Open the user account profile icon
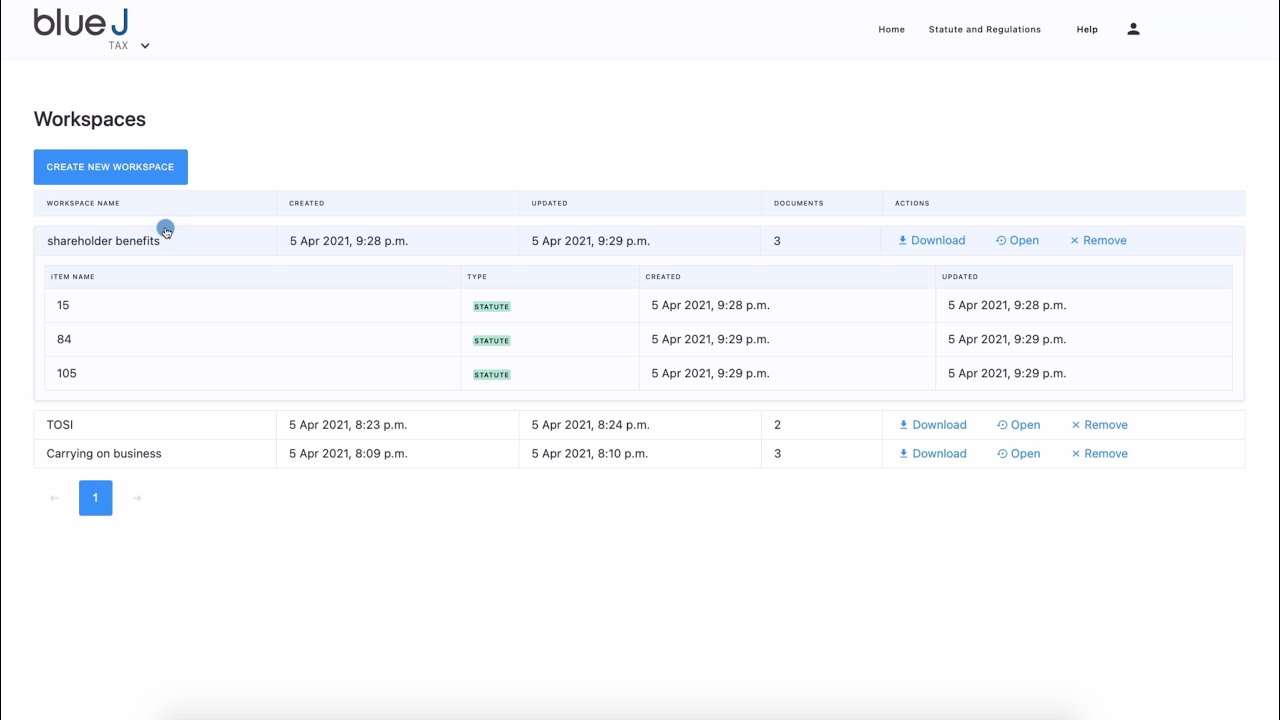 (1133, 29)
